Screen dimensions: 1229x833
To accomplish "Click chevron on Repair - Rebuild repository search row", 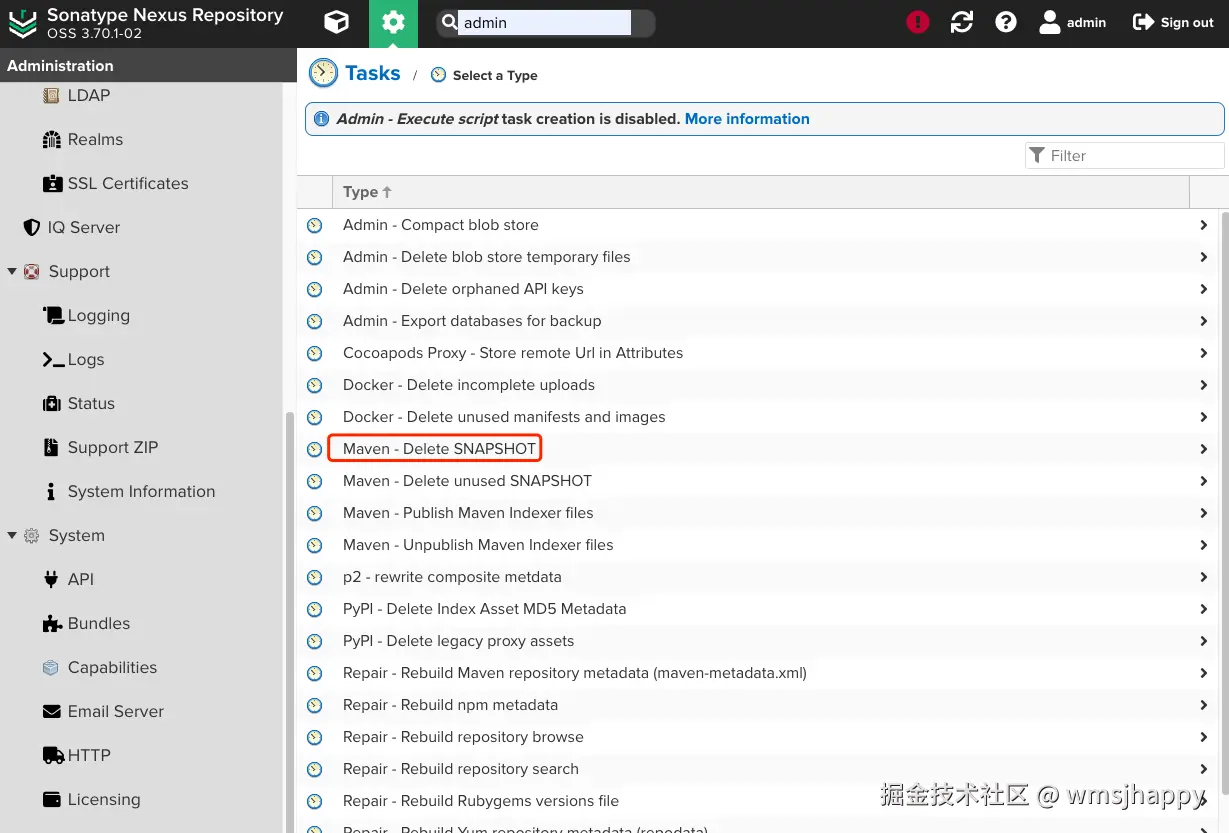I will point(1203,769).
